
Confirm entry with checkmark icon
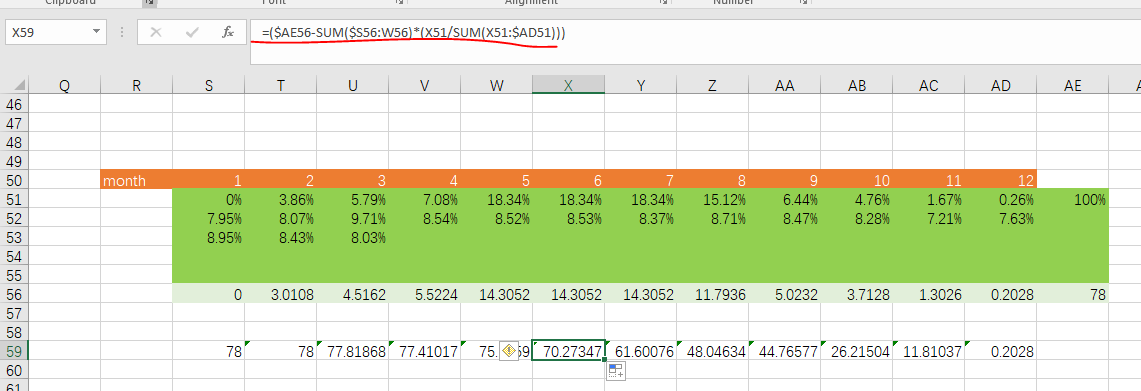point(192,33)
